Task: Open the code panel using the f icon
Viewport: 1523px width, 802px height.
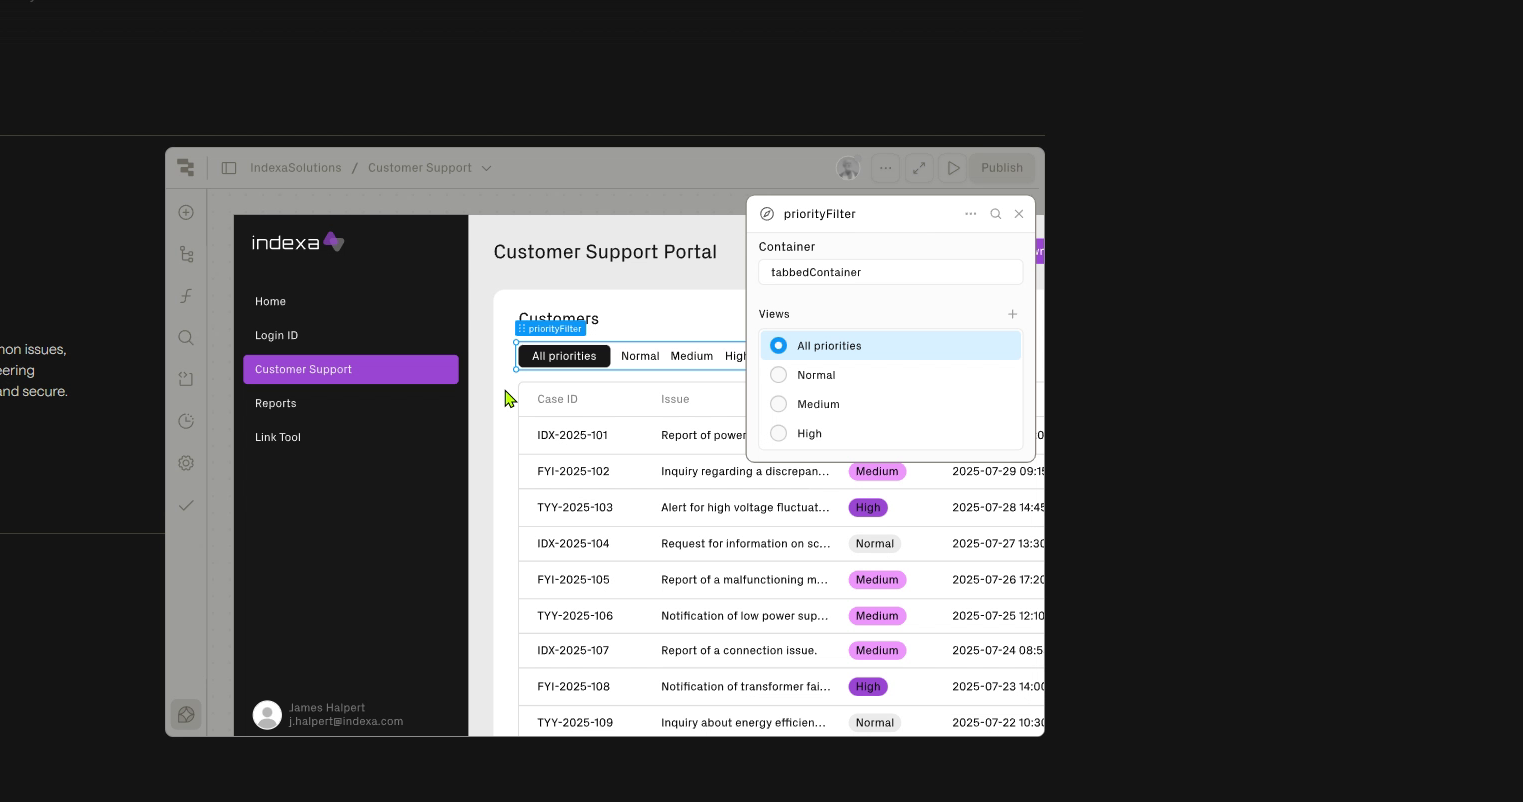Action: [x=186, y=296]
